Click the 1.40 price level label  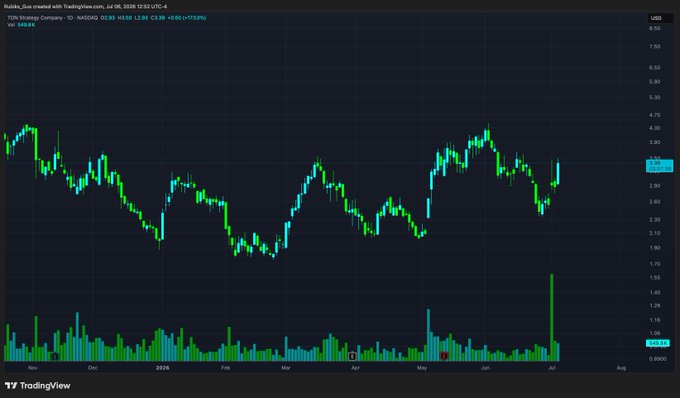[x=654, y=293]
